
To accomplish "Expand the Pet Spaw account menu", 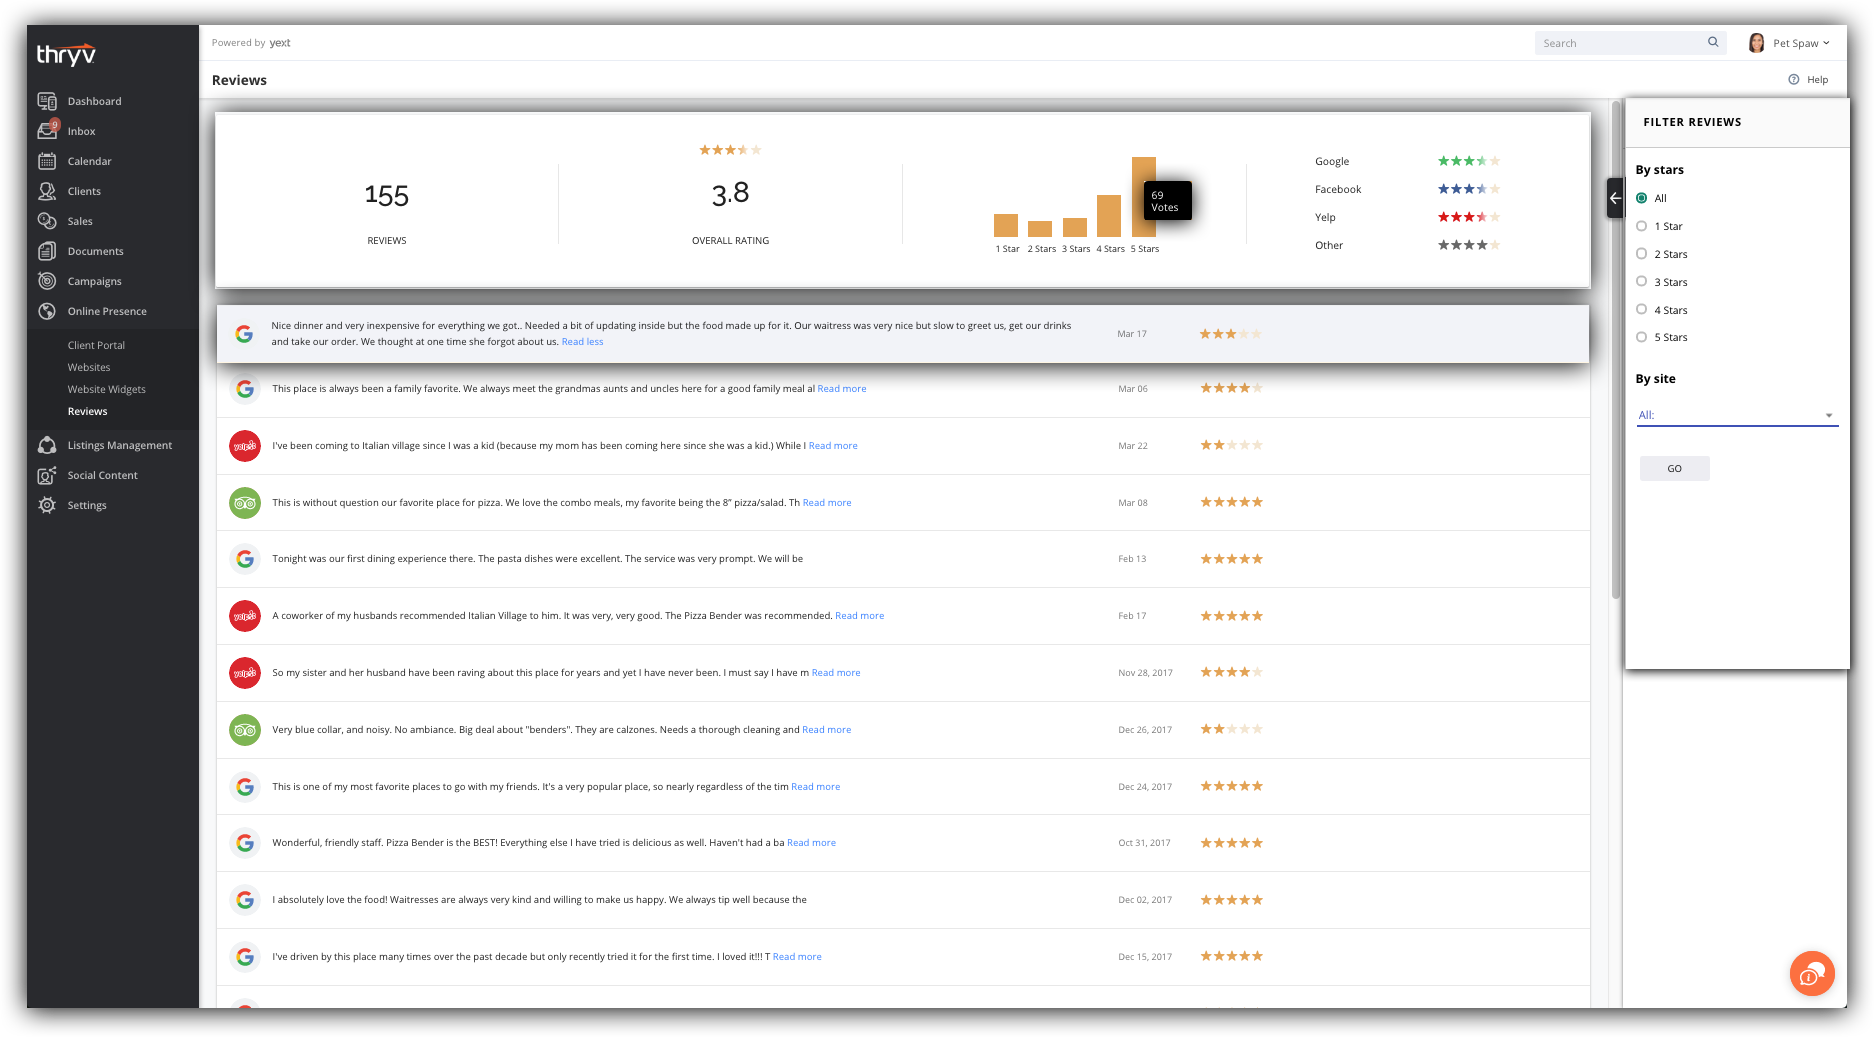I will coord(1801,43).
